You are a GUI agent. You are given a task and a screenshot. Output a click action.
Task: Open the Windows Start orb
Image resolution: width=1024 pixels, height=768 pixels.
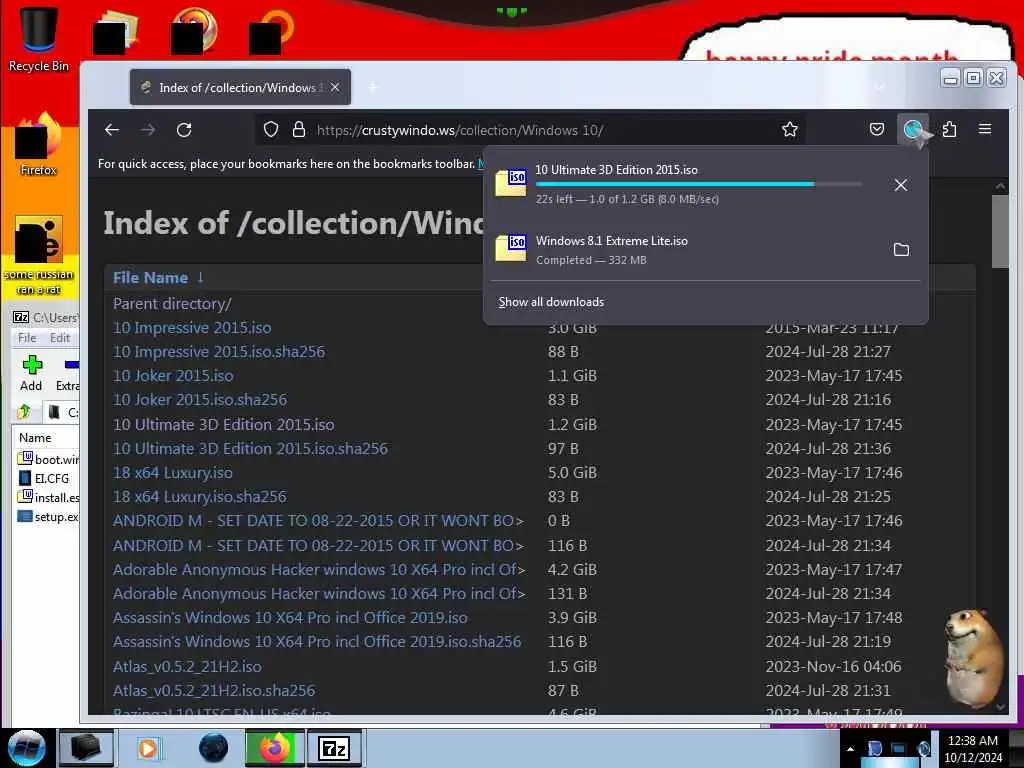pos(26,748)
